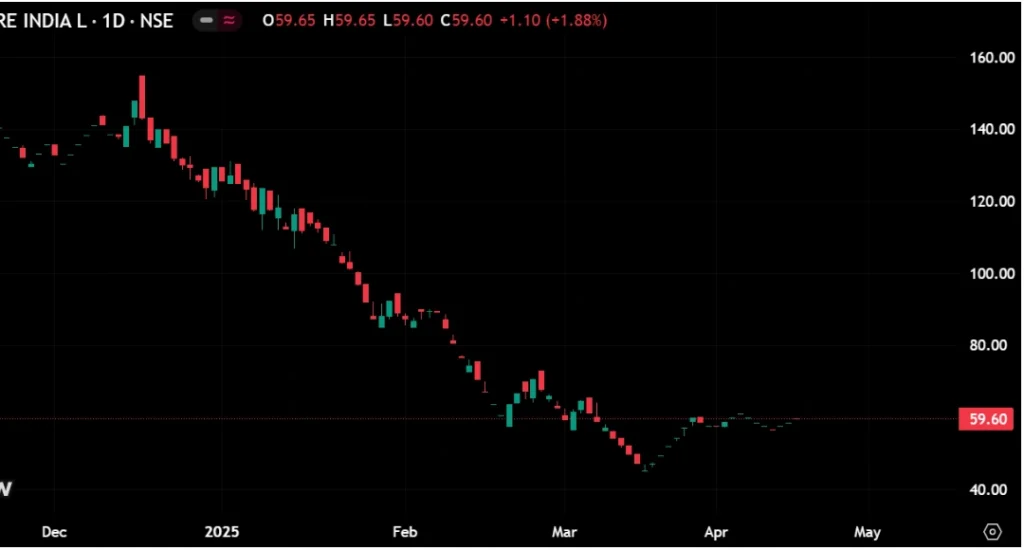1024x550 pixels.
Task: Click the 140.00 price axis label
Action: pos(992,129)
